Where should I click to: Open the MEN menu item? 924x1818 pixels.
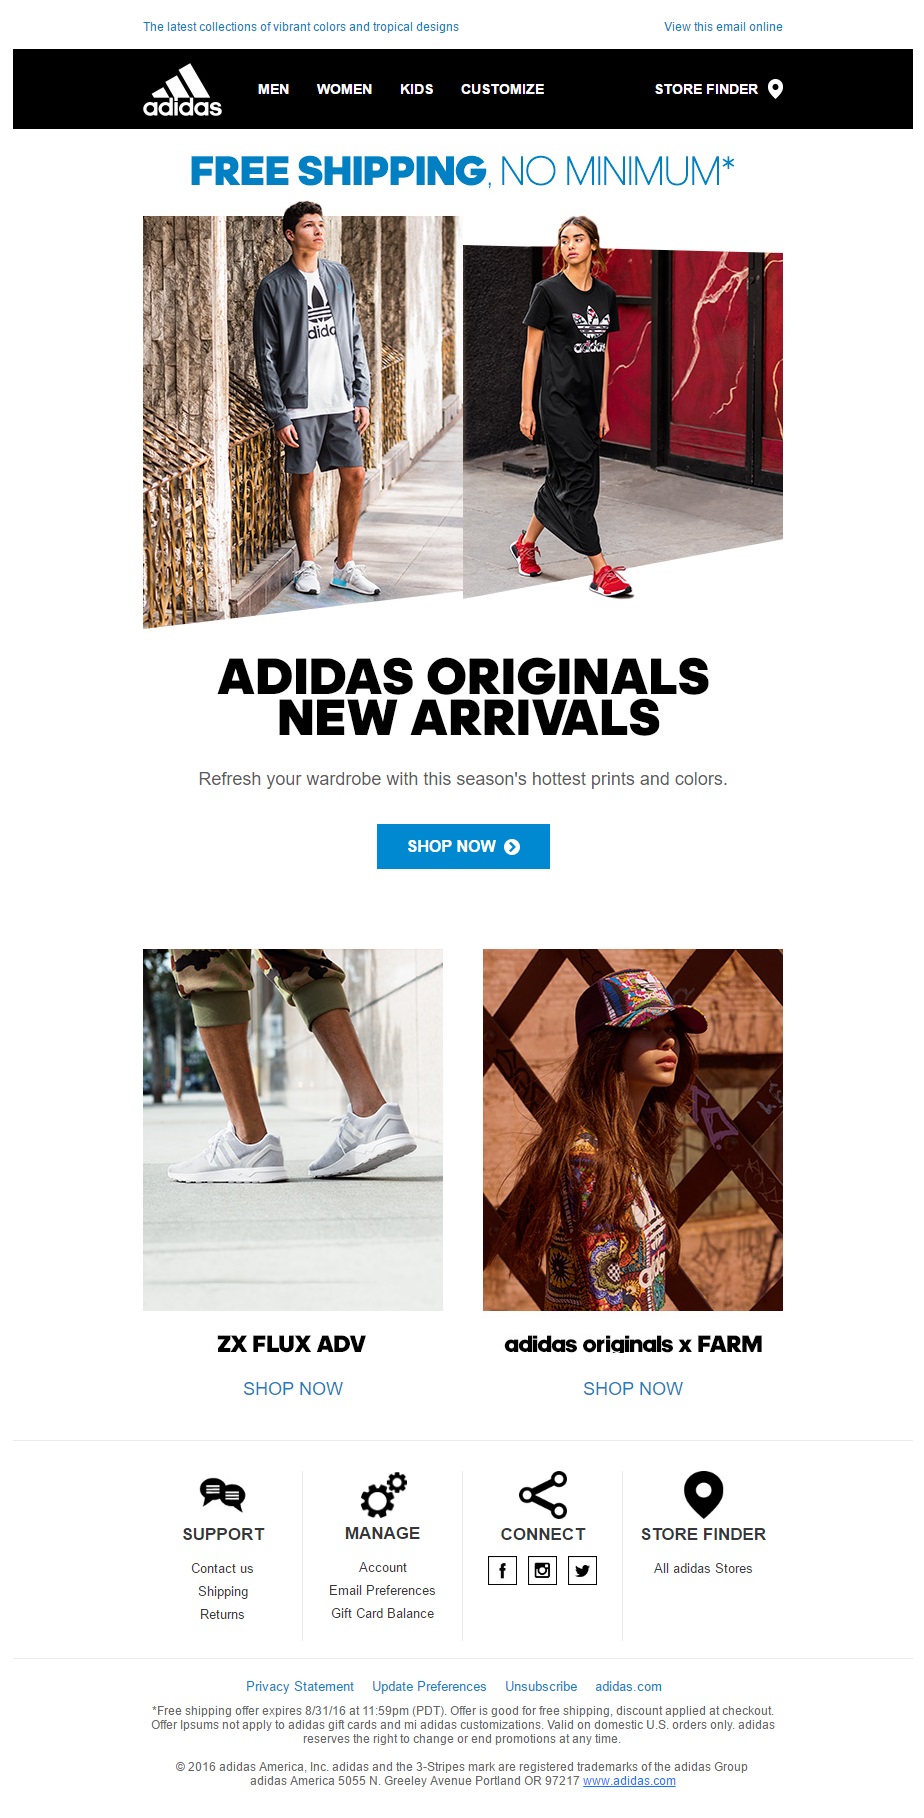click(273, 89)
